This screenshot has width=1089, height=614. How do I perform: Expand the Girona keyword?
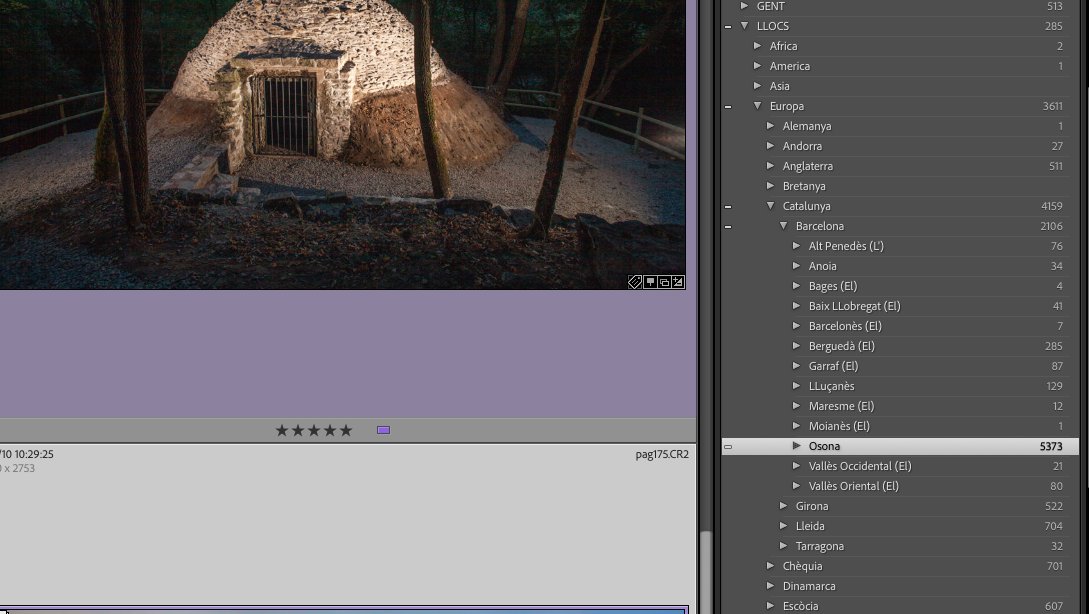click(783, 506)
